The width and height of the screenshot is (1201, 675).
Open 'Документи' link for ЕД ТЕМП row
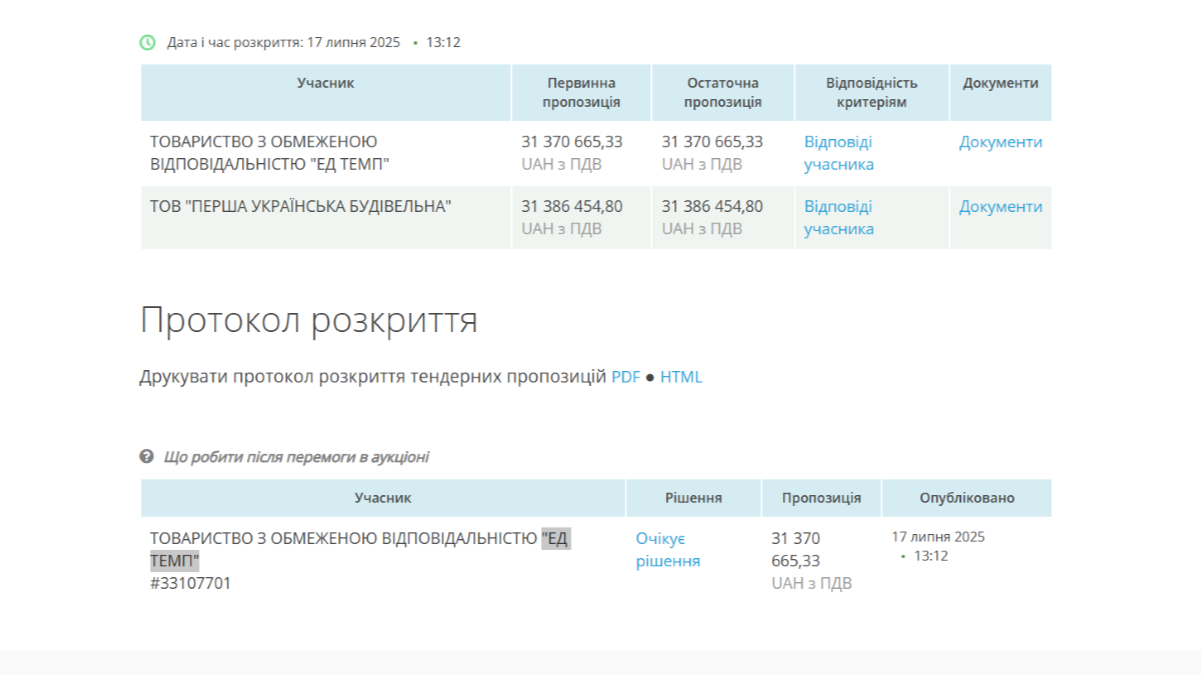point(1000,142)
